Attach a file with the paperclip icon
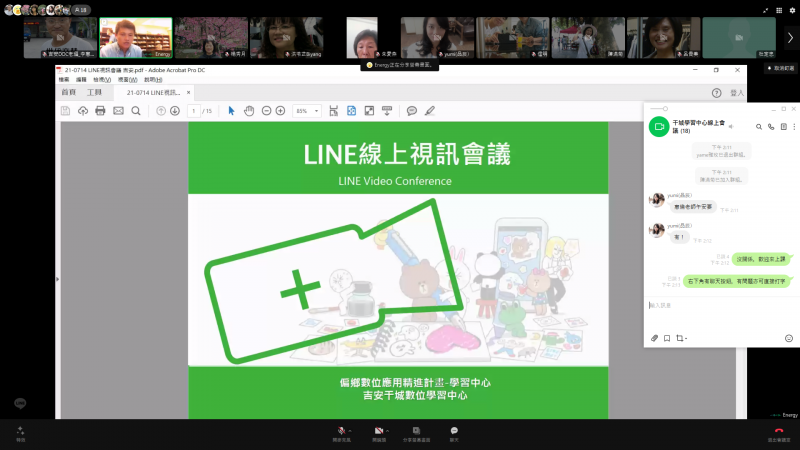800x450 pixels. tap(655, 338)
